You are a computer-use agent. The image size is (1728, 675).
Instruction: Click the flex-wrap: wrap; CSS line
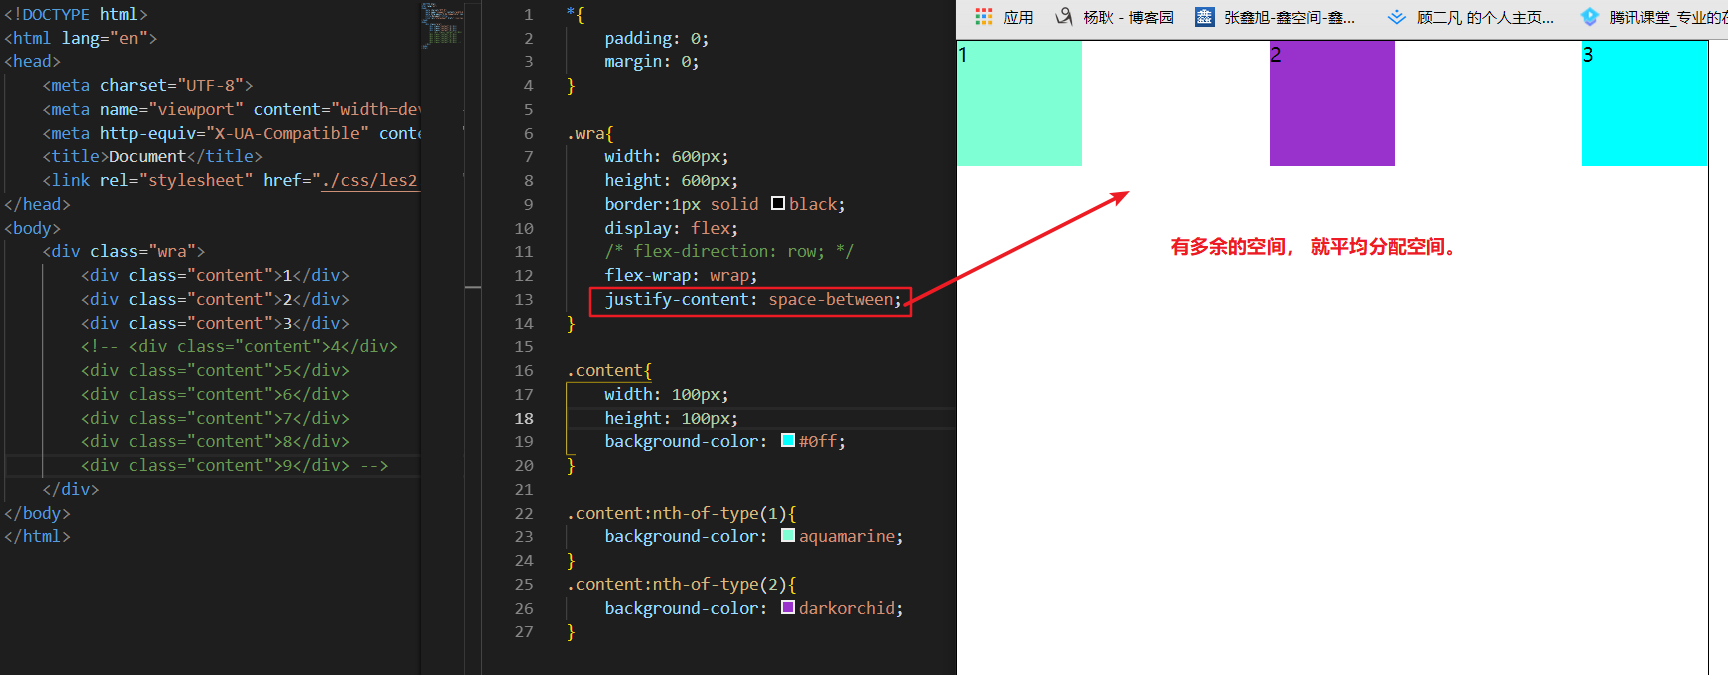pos(680,275)
